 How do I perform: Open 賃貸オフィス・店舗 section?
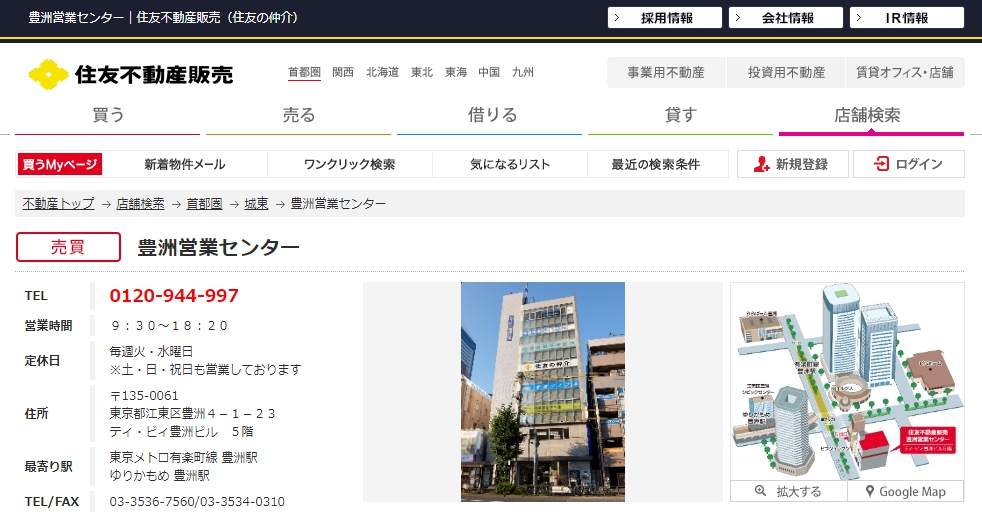[x=905, y=73]
